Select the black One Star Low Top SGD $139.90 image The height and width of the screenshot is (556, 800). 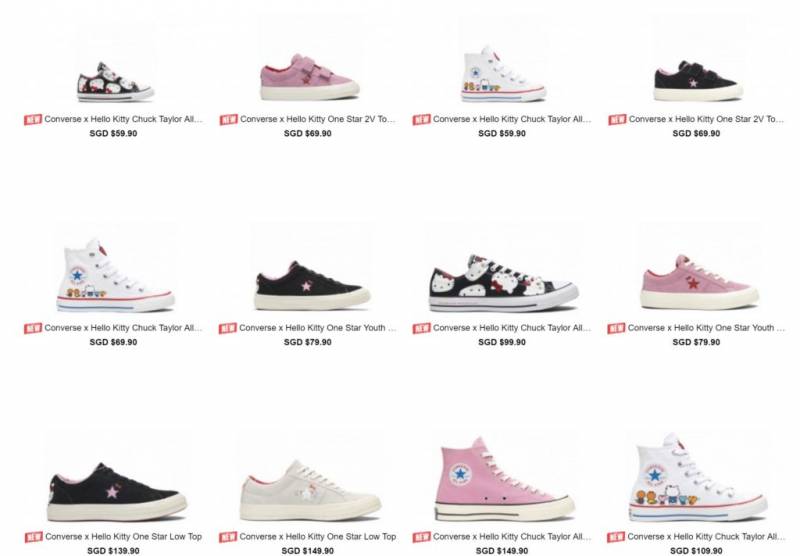tap(117, 492)
